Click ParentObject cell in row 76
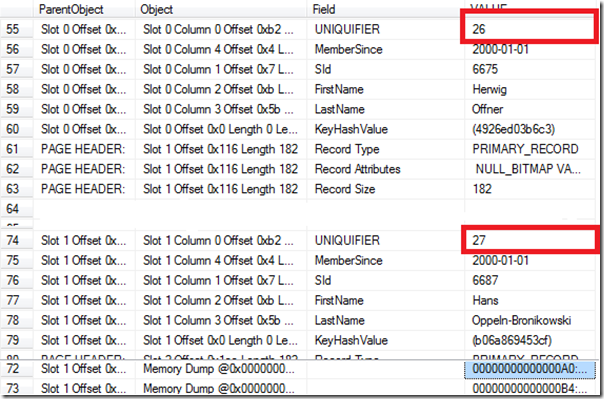The height and width of the screenshot is (399, 604). pyautogui.click(x=83, y=280)
